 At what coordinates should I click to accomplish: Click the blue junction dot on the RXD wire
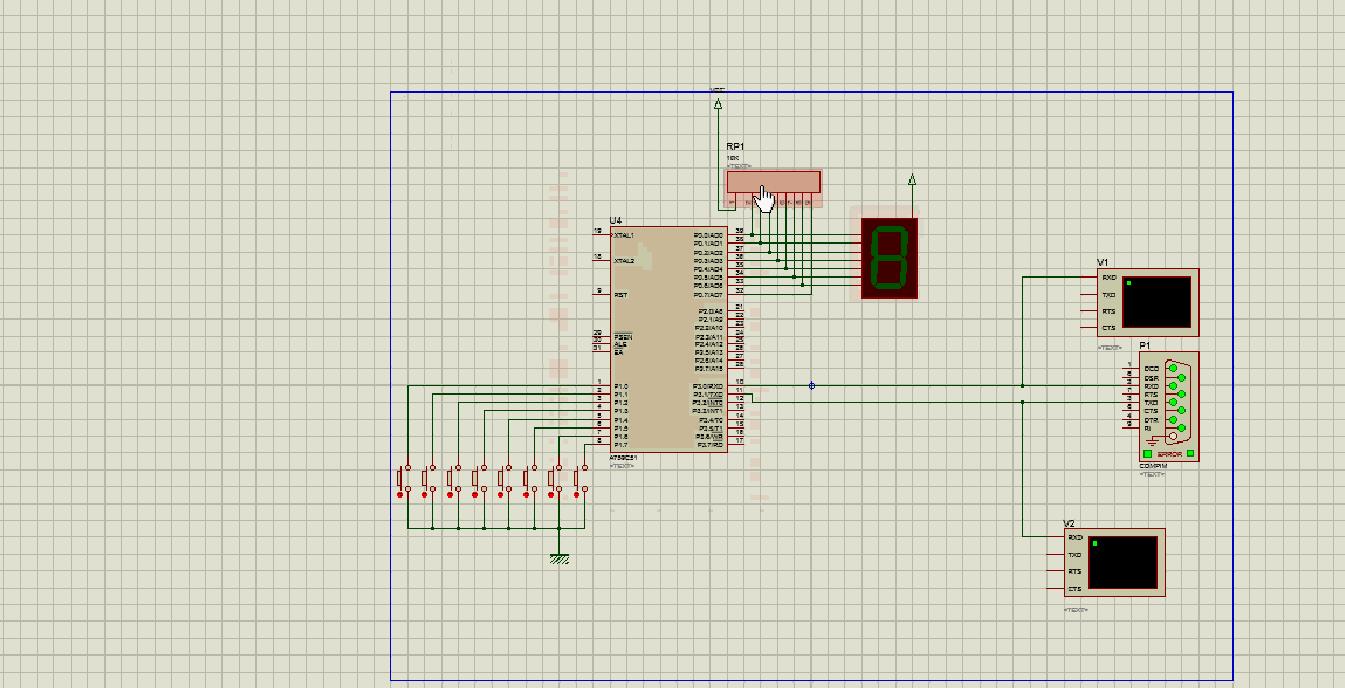(811, 386)
